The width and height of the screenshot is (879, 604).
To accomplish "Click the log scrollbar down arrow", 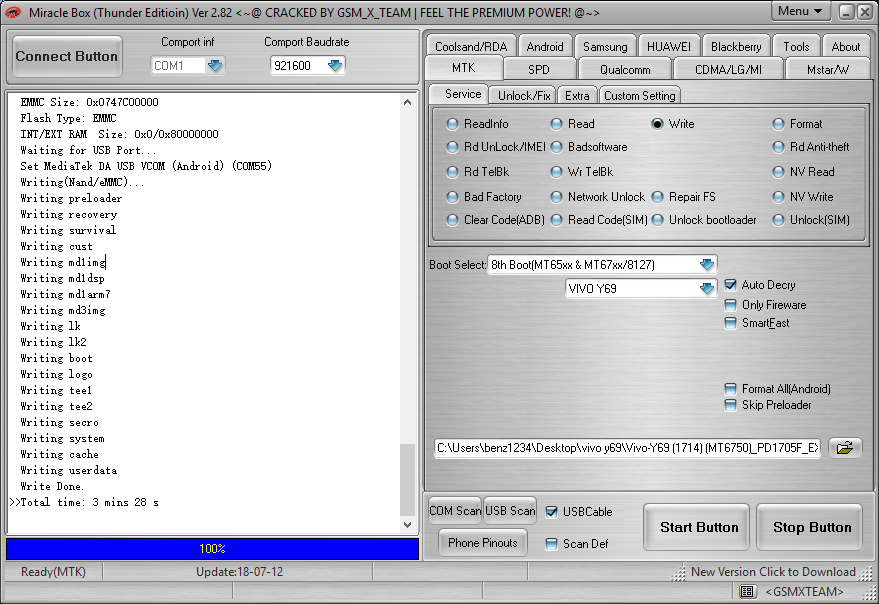I will point(408,525).
